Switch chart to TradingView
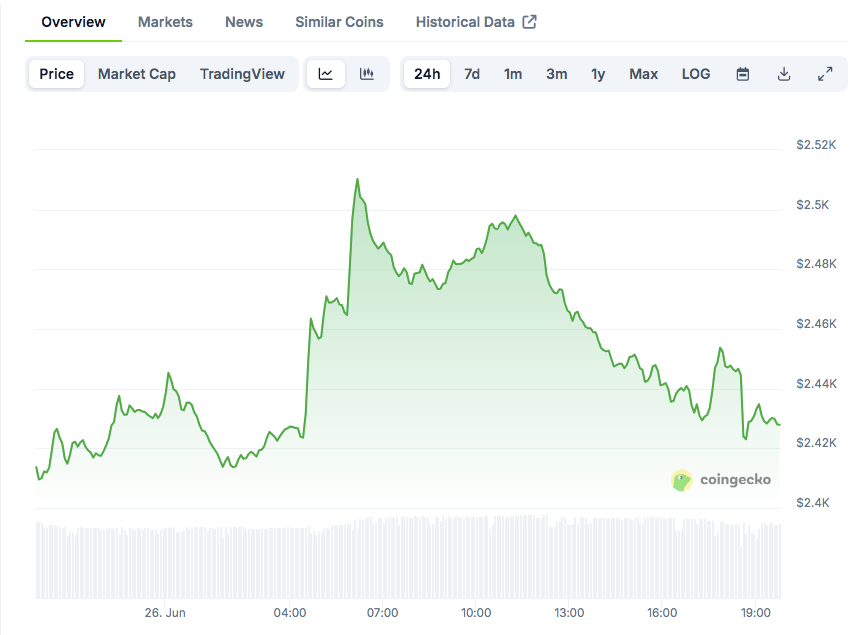Viewport: 864px width, 635px height. coord(242,74)
